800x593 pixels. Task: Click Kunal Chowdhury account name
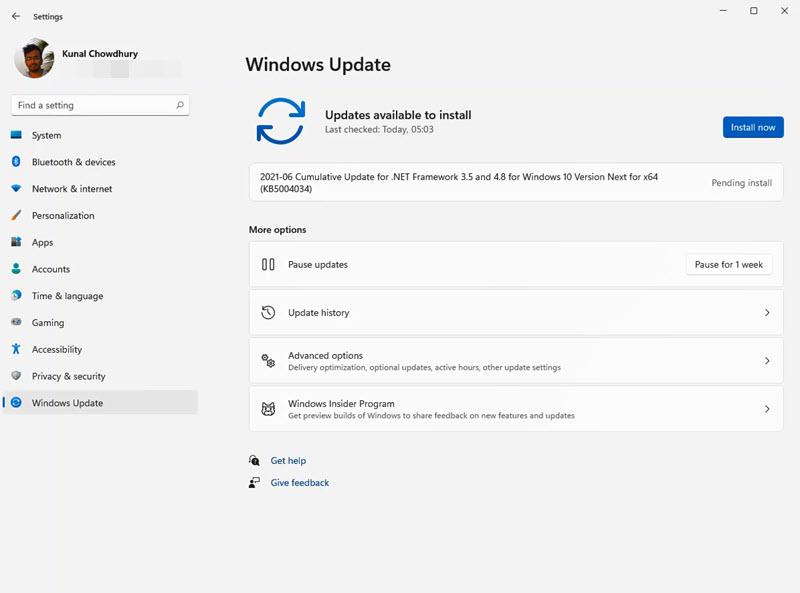(x=100, y=54)
